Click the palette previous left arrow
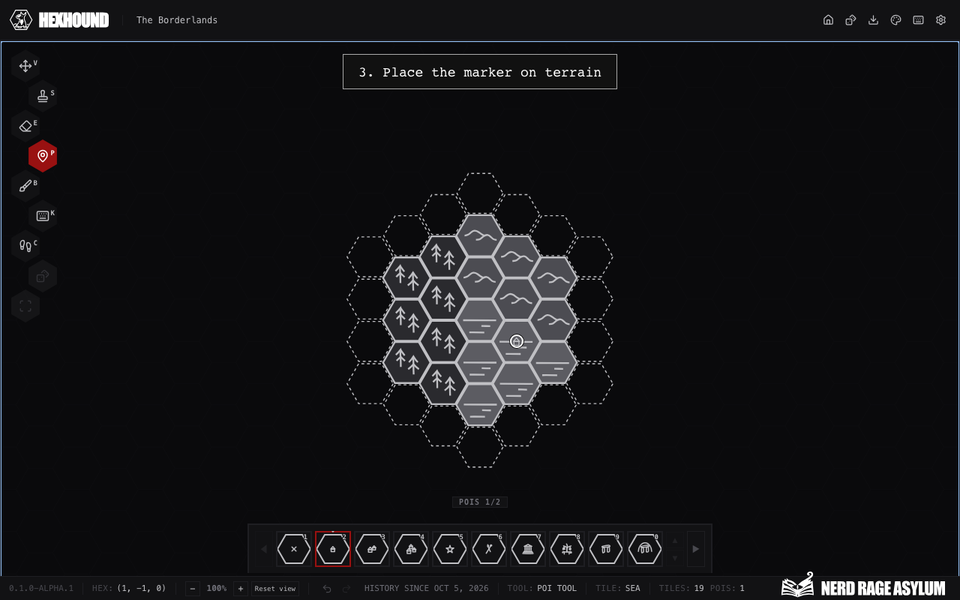 [x=264, y=549]
